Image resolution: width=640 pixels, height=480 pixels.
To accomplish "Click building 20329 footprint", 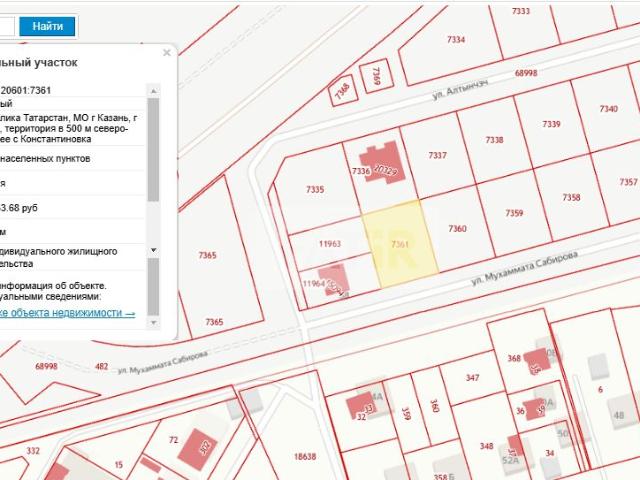I will point(382,162).
